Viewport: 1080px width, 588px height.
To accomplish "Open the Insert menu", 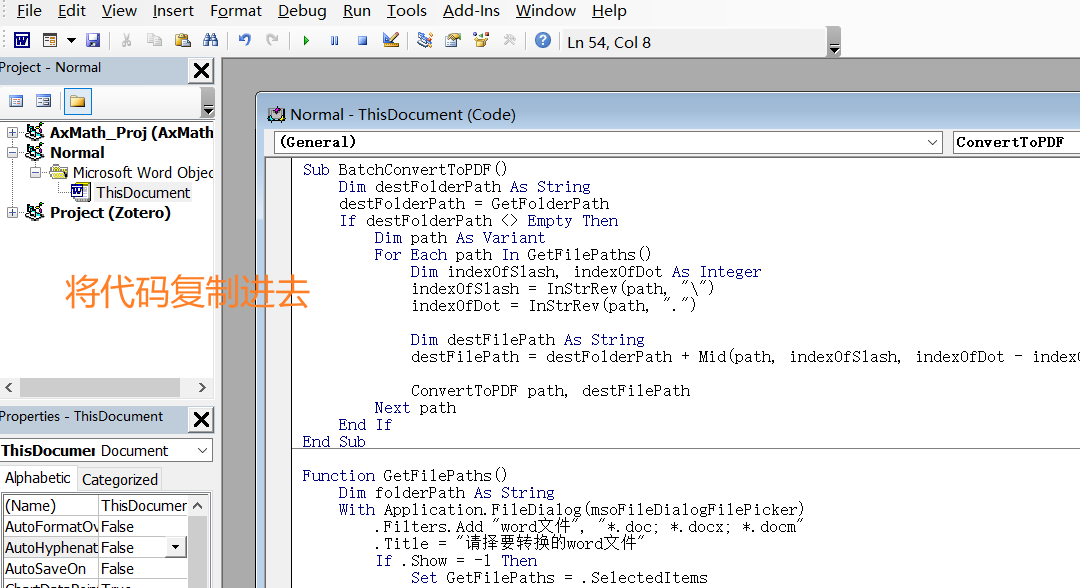I will pos(173,11).
